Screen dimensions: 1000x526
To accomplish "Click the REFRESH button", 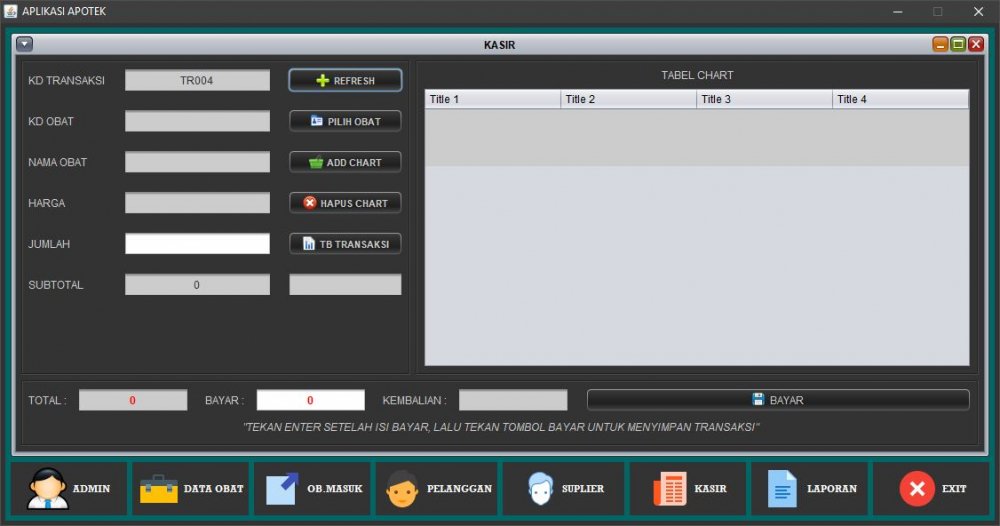I will 345,80.
